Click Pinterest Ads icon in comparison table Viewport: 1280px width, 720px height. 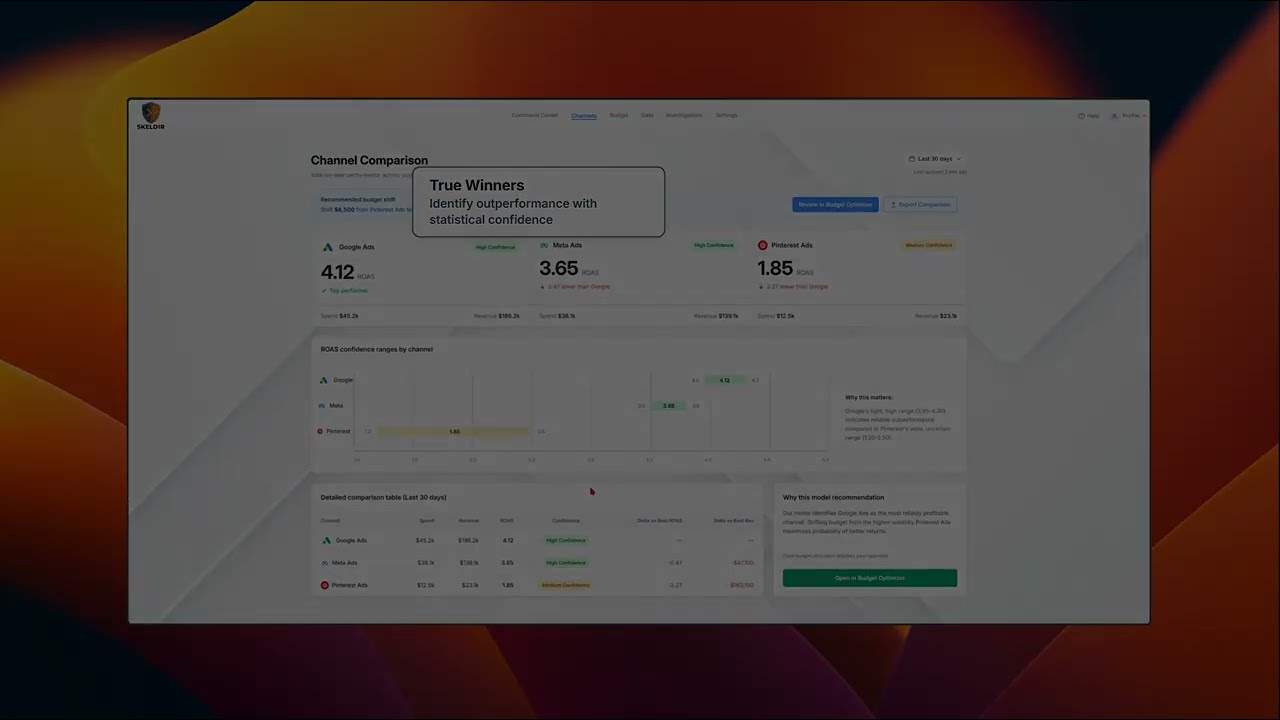pyautogui.click(x=325, y=585)
